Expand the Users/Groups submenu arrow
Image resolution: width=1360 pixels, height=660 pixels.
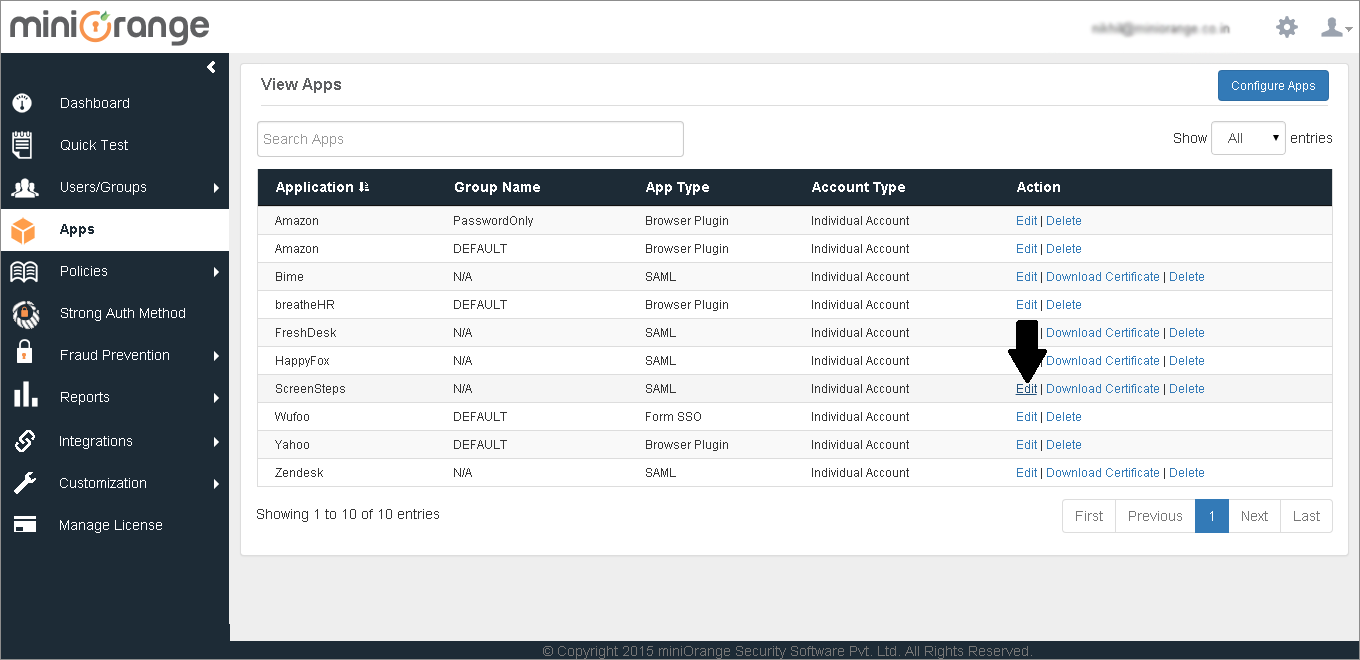coord(216,187)
